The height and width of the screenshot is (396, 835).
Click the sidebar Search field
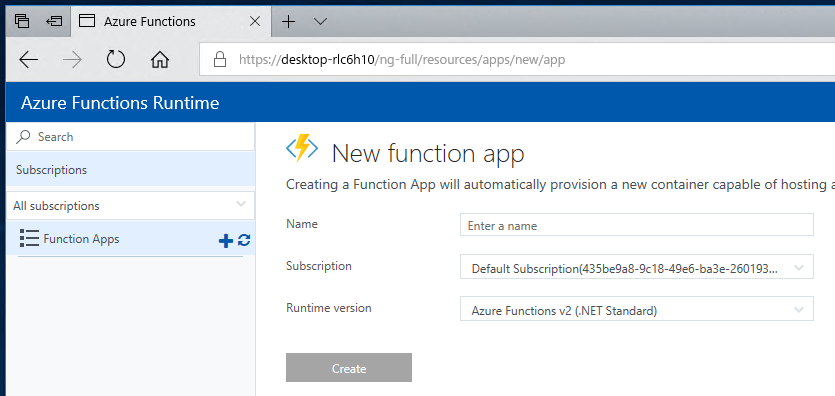point(130,137)
